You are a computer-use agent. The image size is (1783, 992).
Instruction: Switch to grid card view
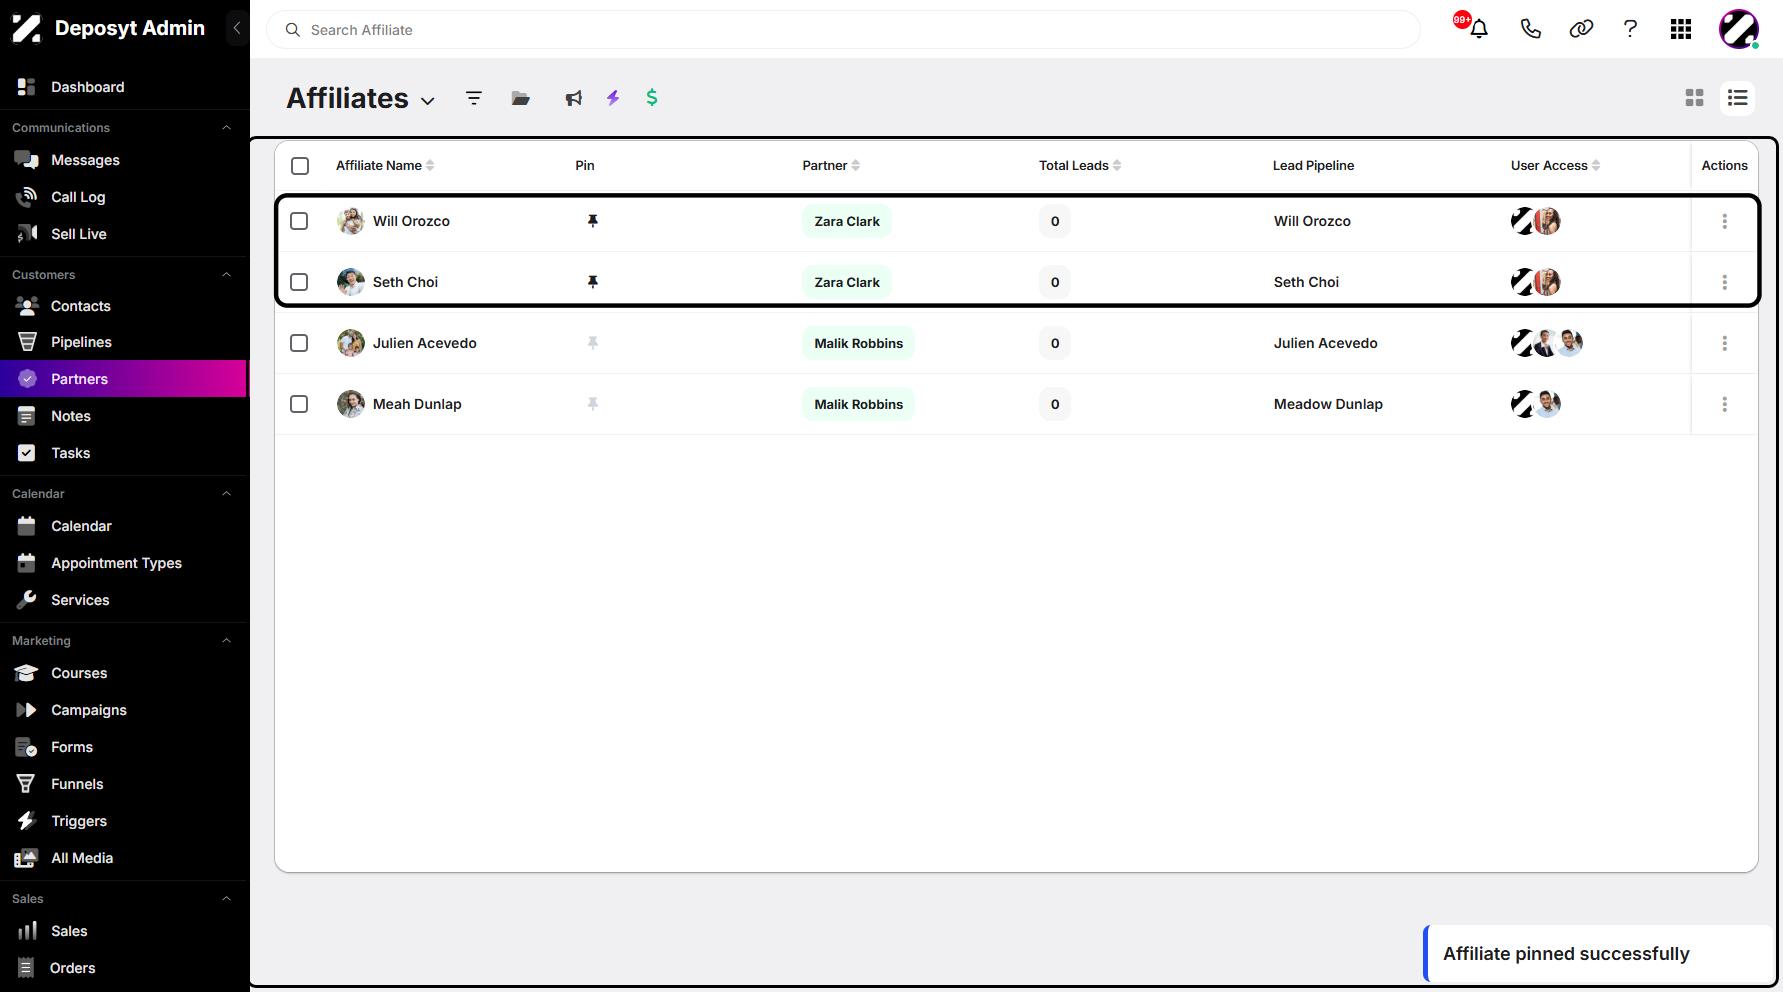(x=1694, y=98)
